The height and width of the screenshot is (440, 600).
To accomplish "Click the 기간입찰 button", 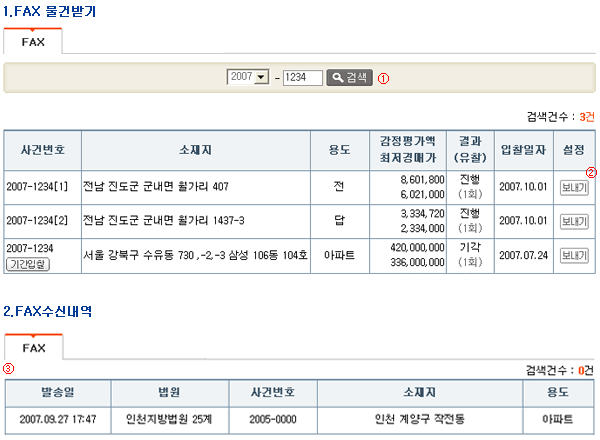I will [x=28, y=263].
